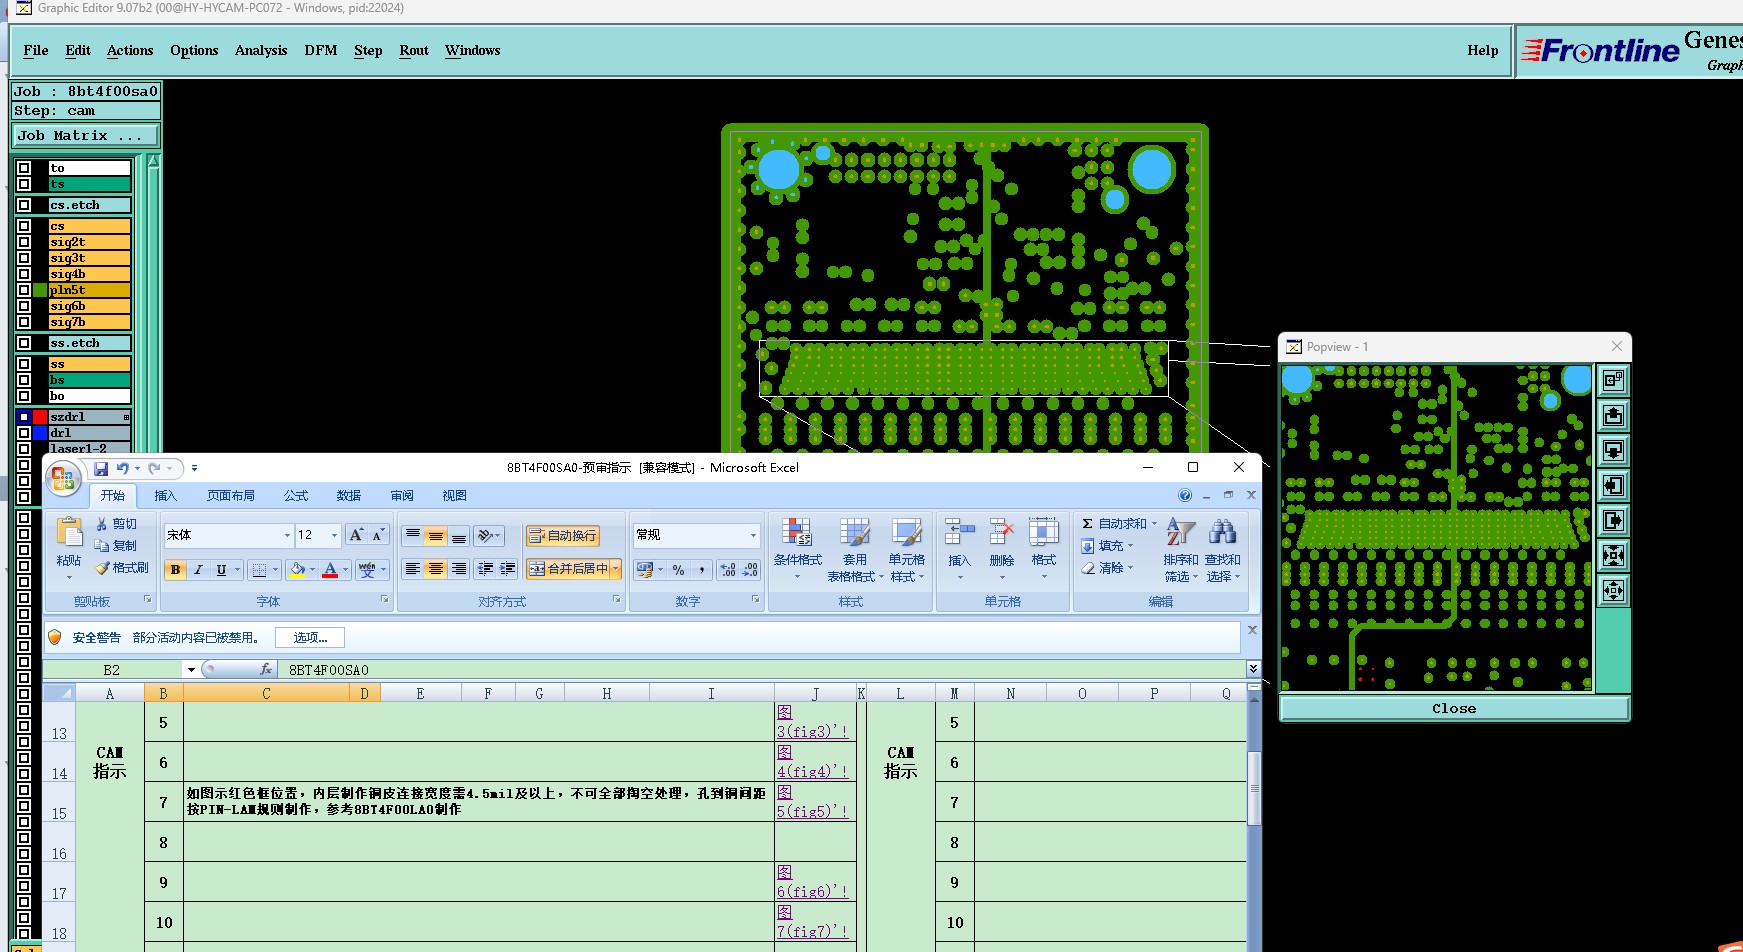Screen dimensions: 1743x952
Task: Toggle the checkbox of layer pln5t
Action: click(24, 290)
